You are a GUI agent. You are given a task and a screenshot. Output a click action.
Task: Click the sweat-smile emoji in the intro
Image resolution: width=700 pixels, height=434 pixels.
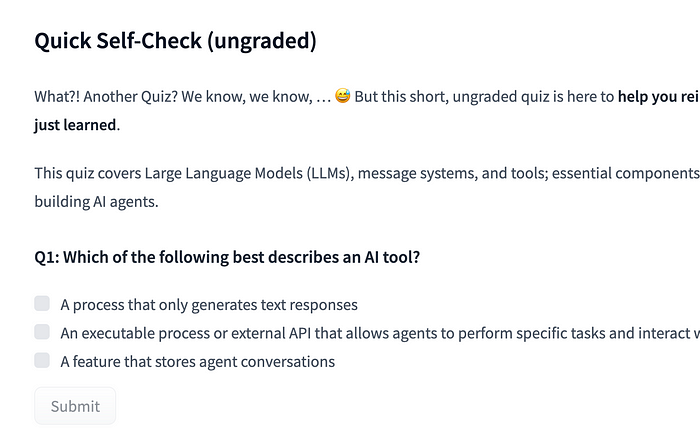pos(343,99)
